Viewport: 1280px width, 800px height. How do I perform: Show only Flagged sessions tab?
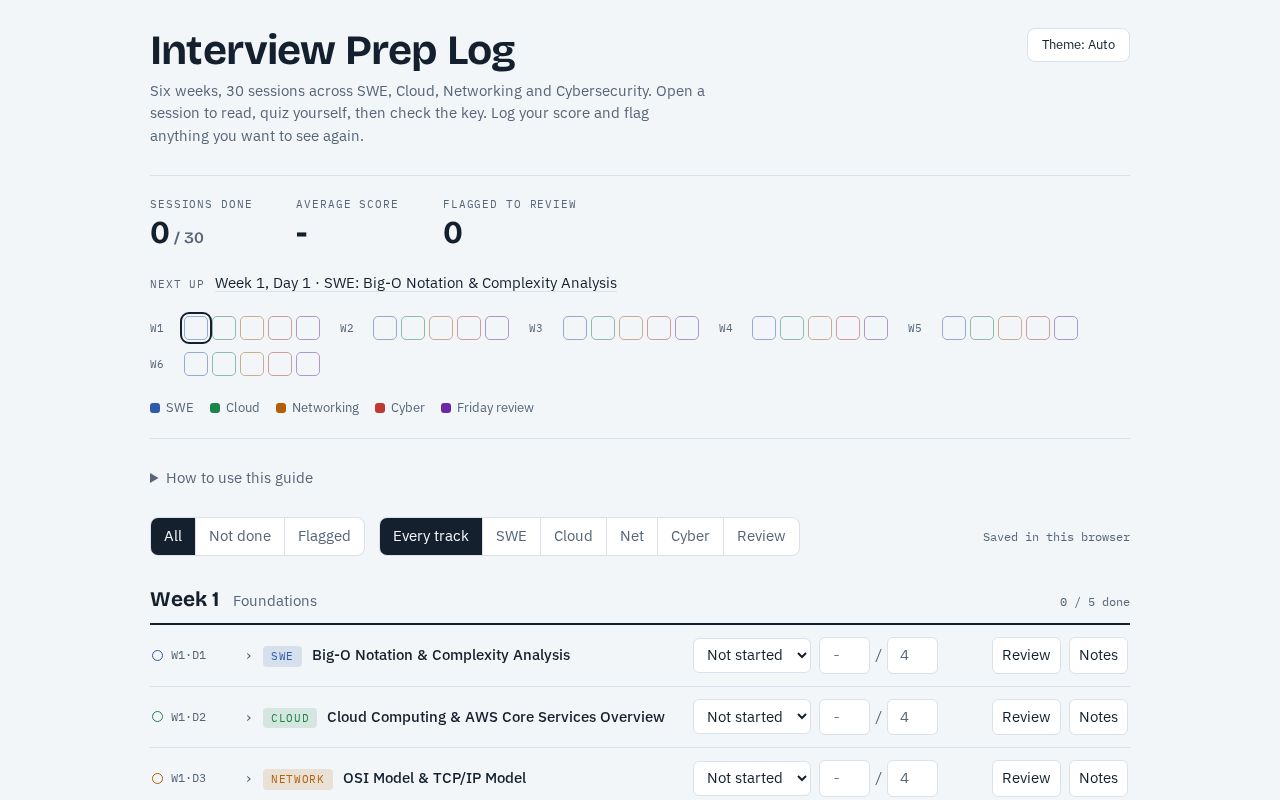tap(324, 536)
